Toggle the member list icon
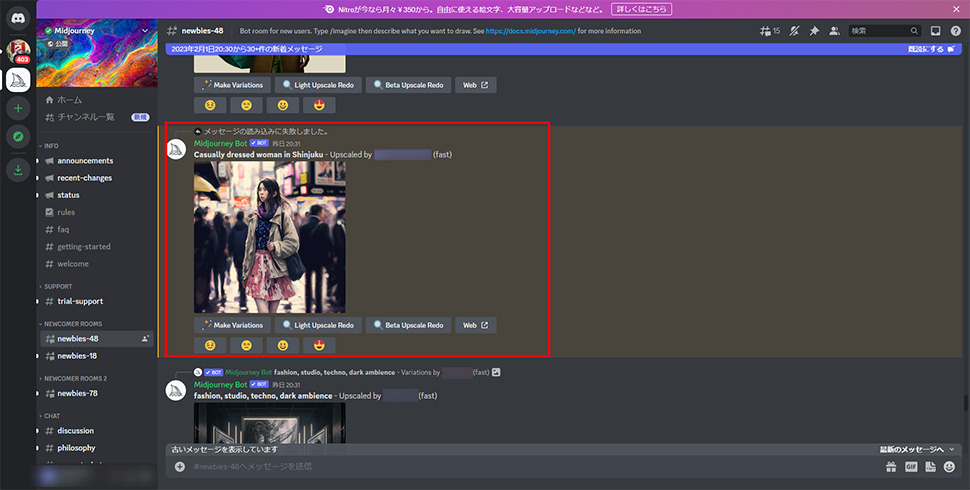Image resolution: width=970 pixels, height=490 pixels. tap(834, 31)
